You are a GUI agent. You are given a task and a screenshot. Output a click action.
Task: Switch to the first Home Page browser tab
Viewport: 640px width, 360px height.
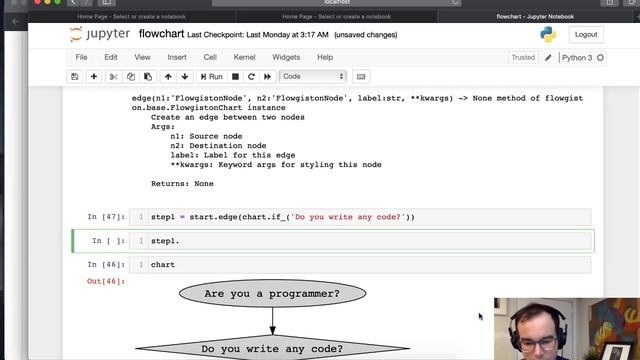131,17
